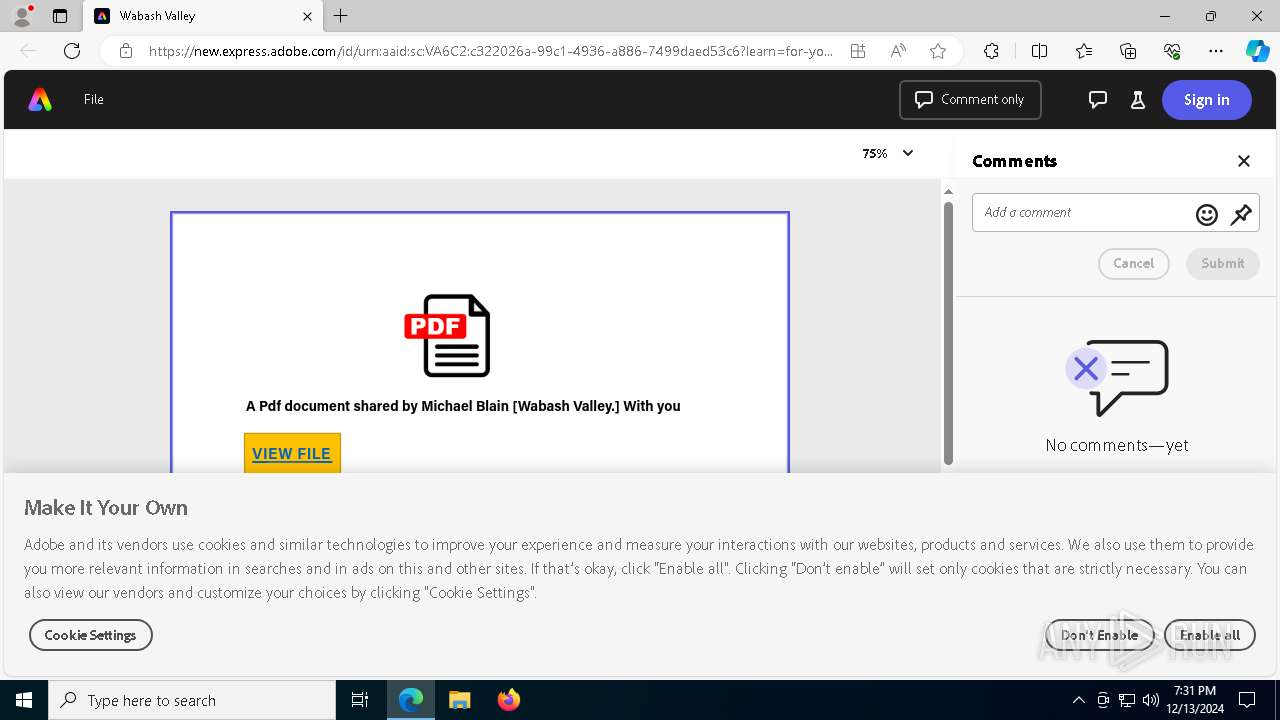Open the Copilot sidebar icon

click(x=1258, y=51)
